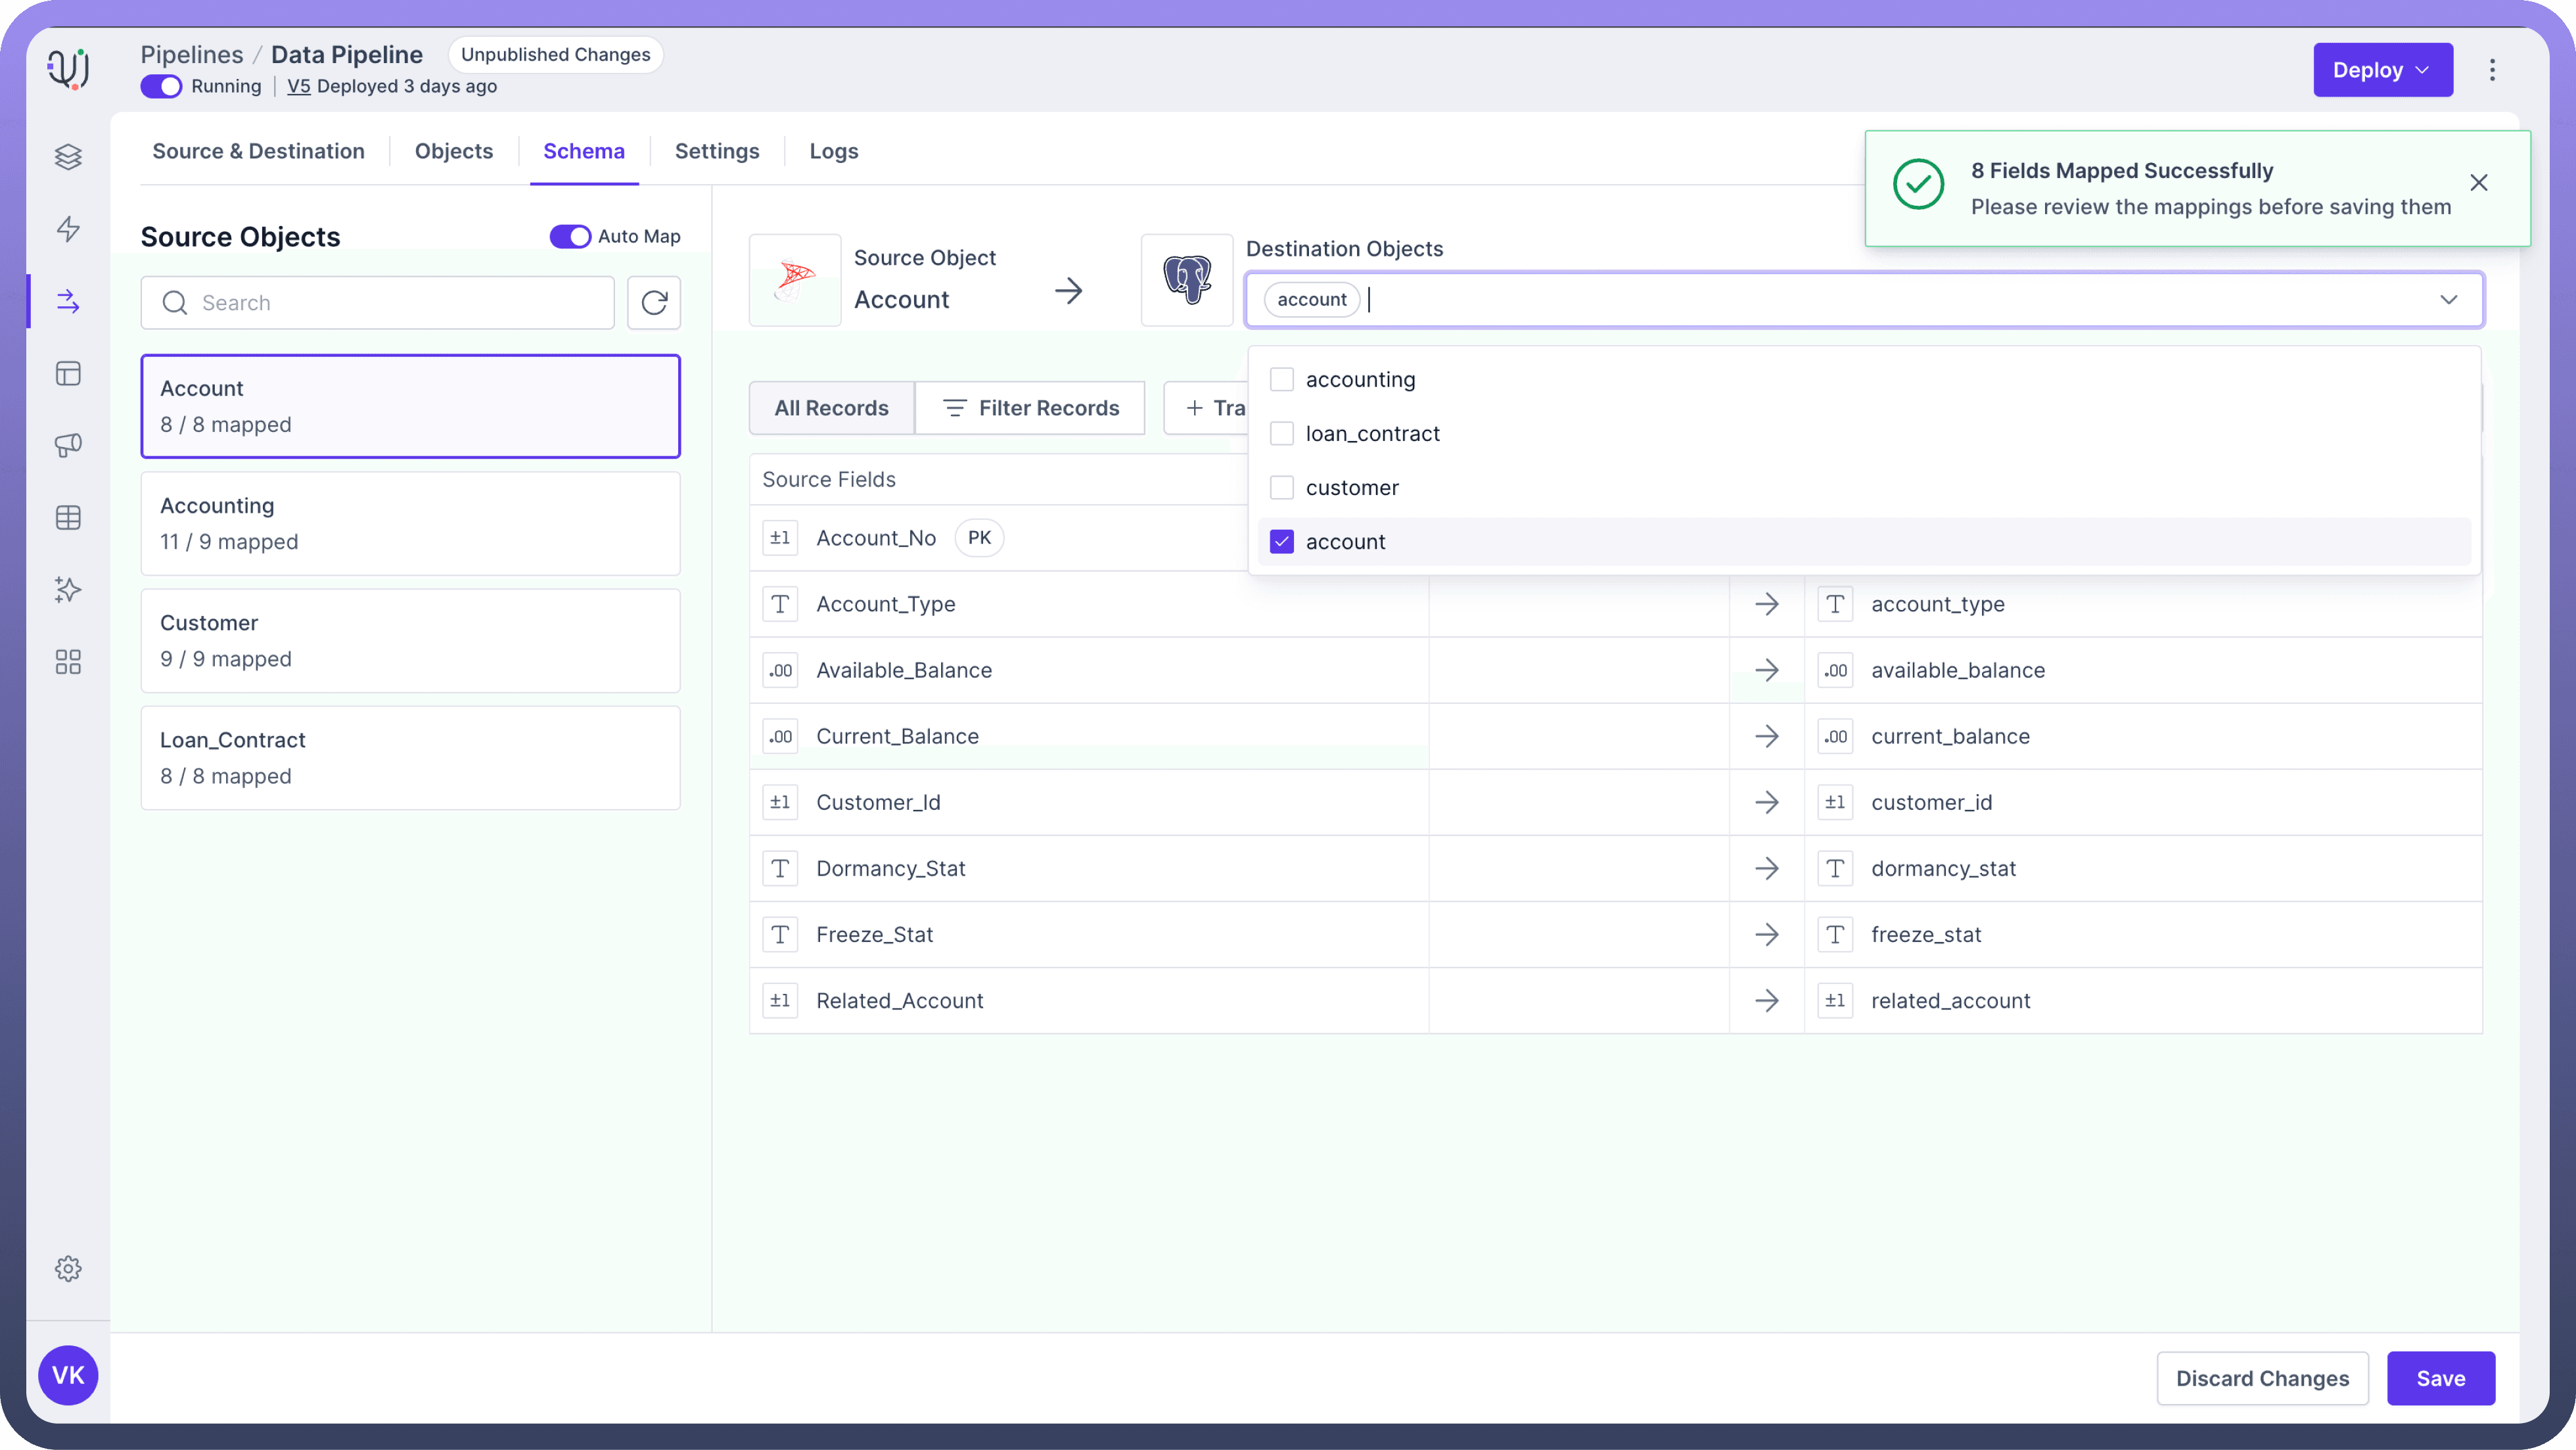Open the lightning bolt sidebar icon
The image size is (2576, 1450).
point(68,229)
